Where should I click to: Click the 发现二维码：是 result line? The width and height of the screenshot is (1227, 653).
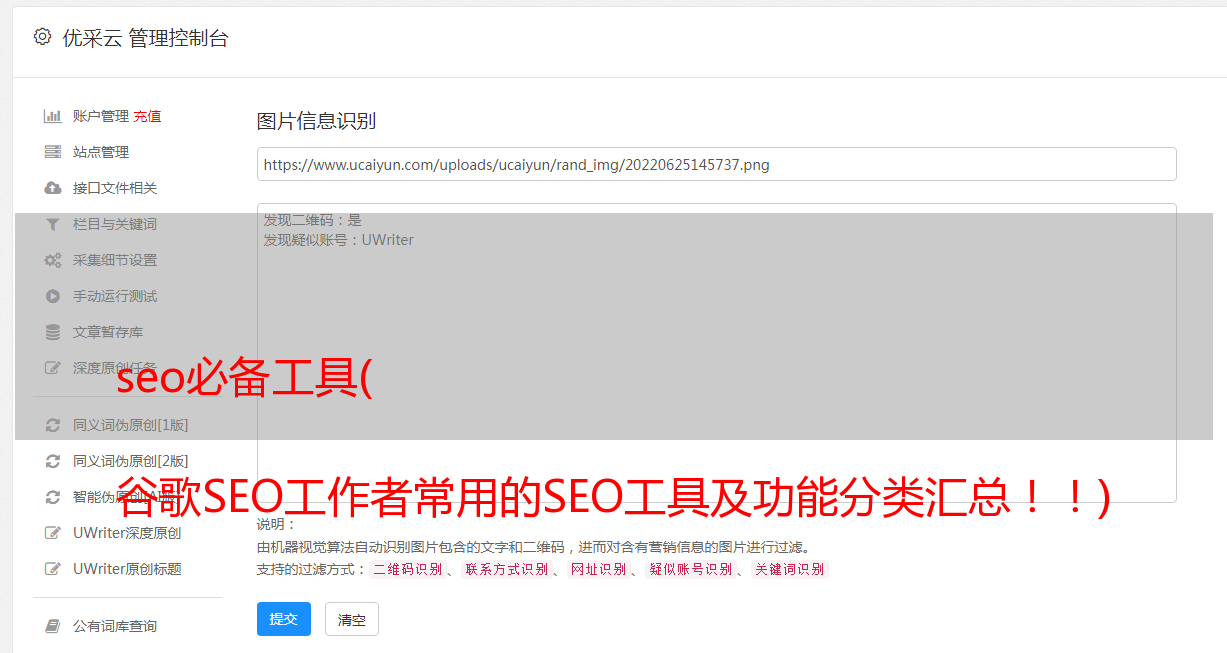(313, 220)
